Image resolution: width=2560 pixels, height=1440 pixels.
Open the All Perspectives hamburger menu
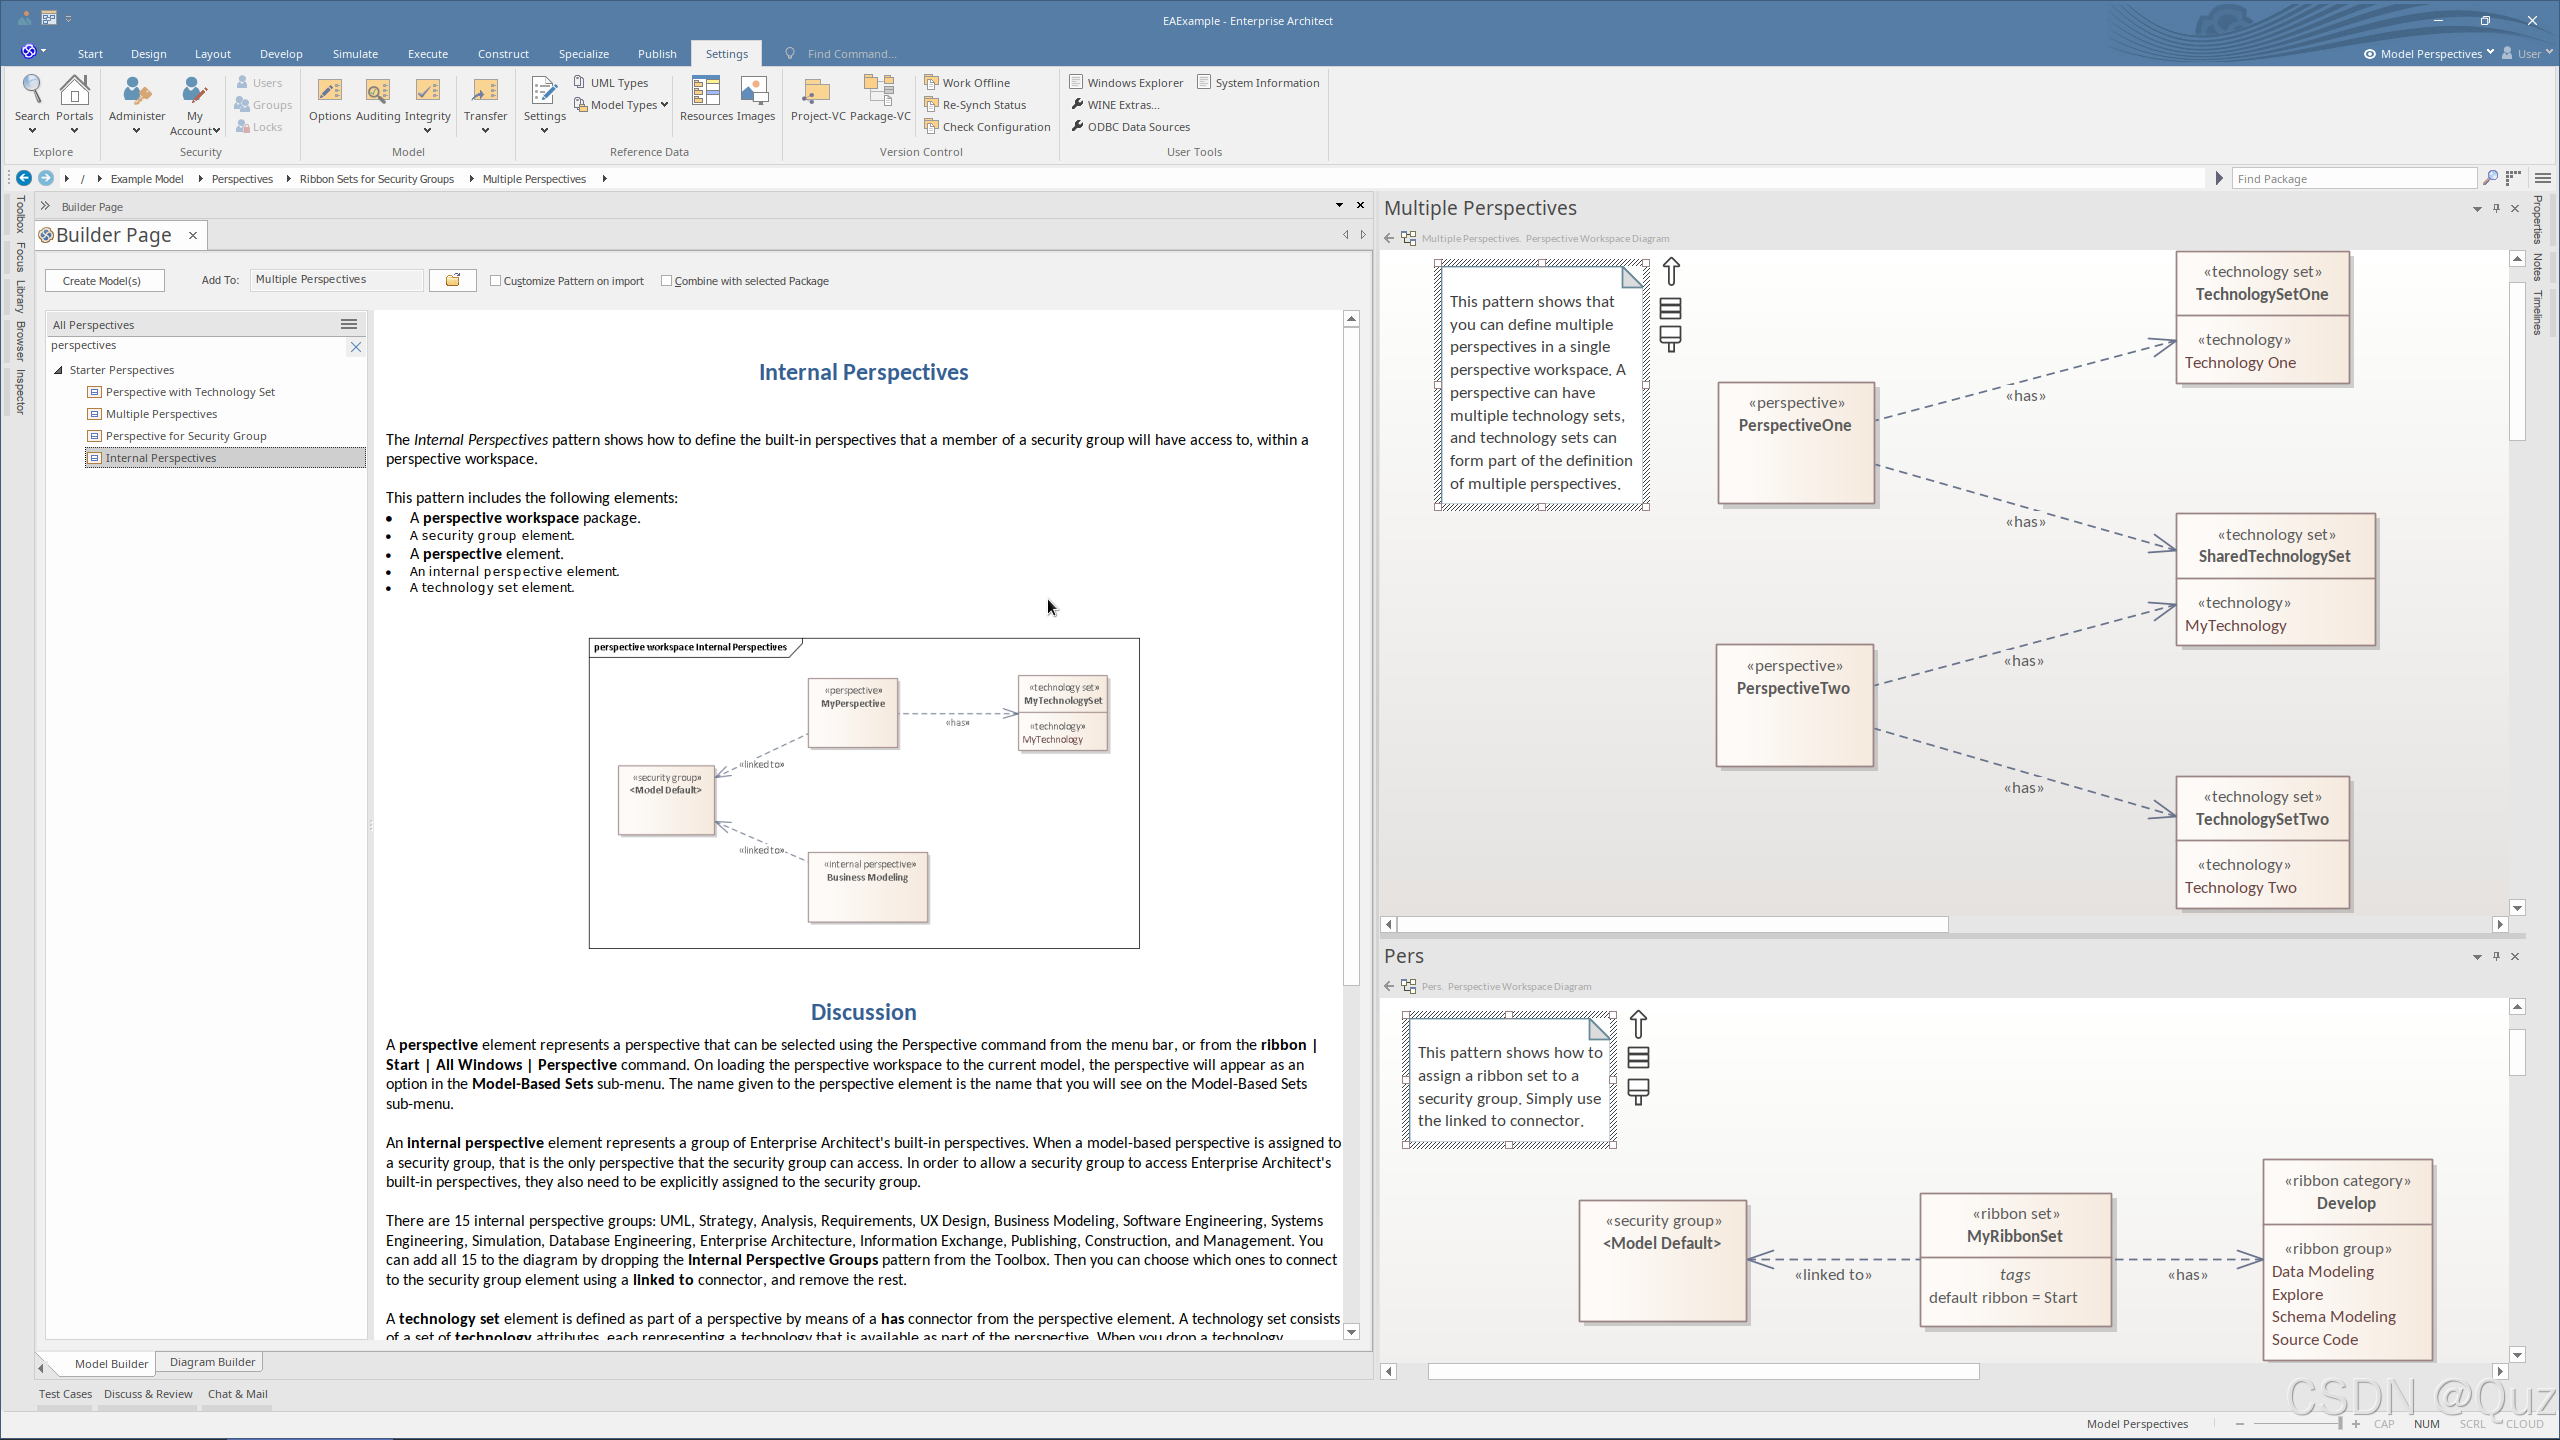click(x=349, y=324)
